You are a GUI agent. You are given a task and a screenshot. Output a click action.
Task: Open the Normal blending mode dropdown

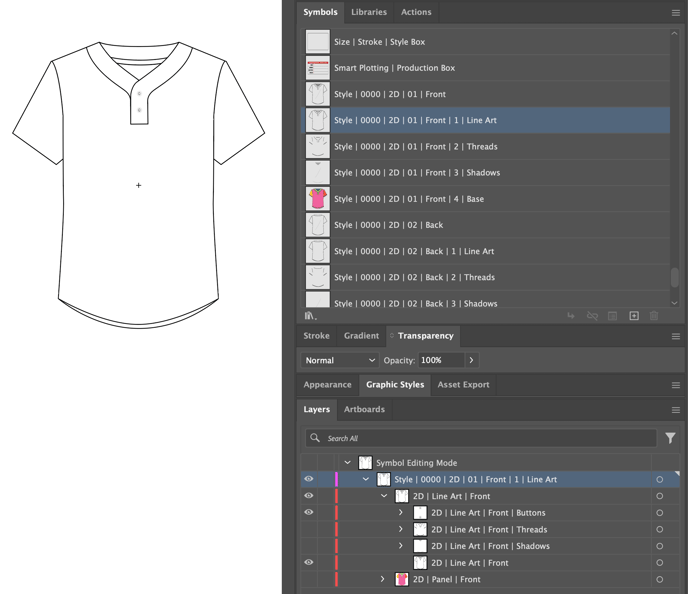pos(340,360)
